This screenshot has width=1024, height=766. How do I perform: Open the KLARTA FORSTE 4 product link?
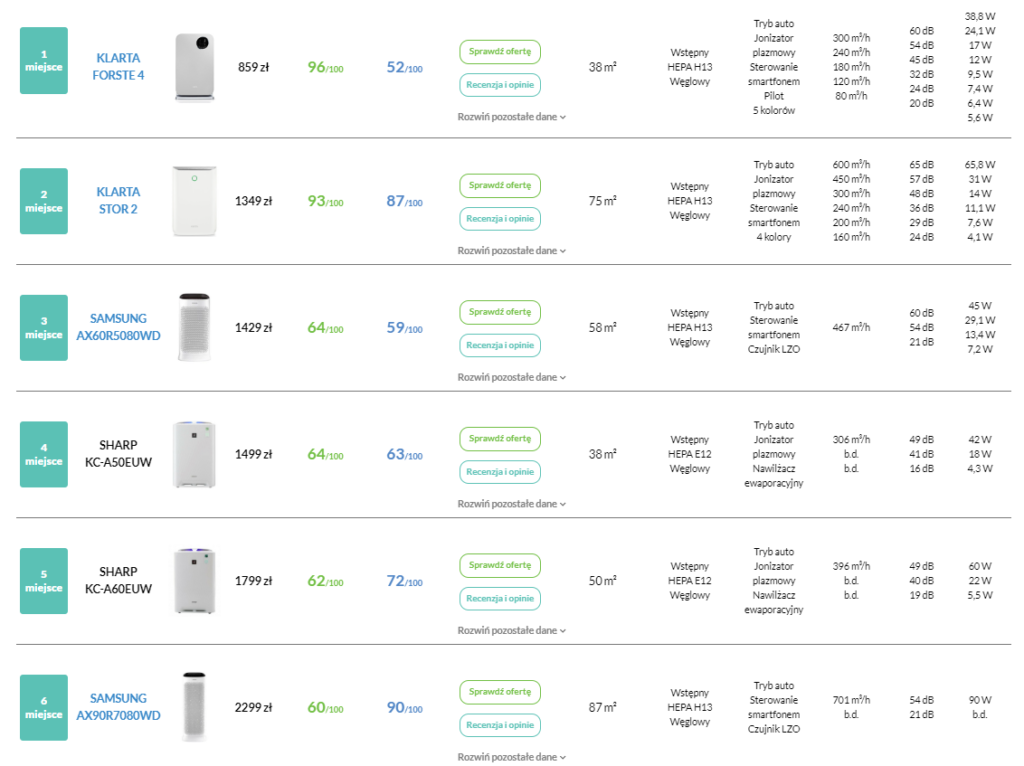point(118,67)
